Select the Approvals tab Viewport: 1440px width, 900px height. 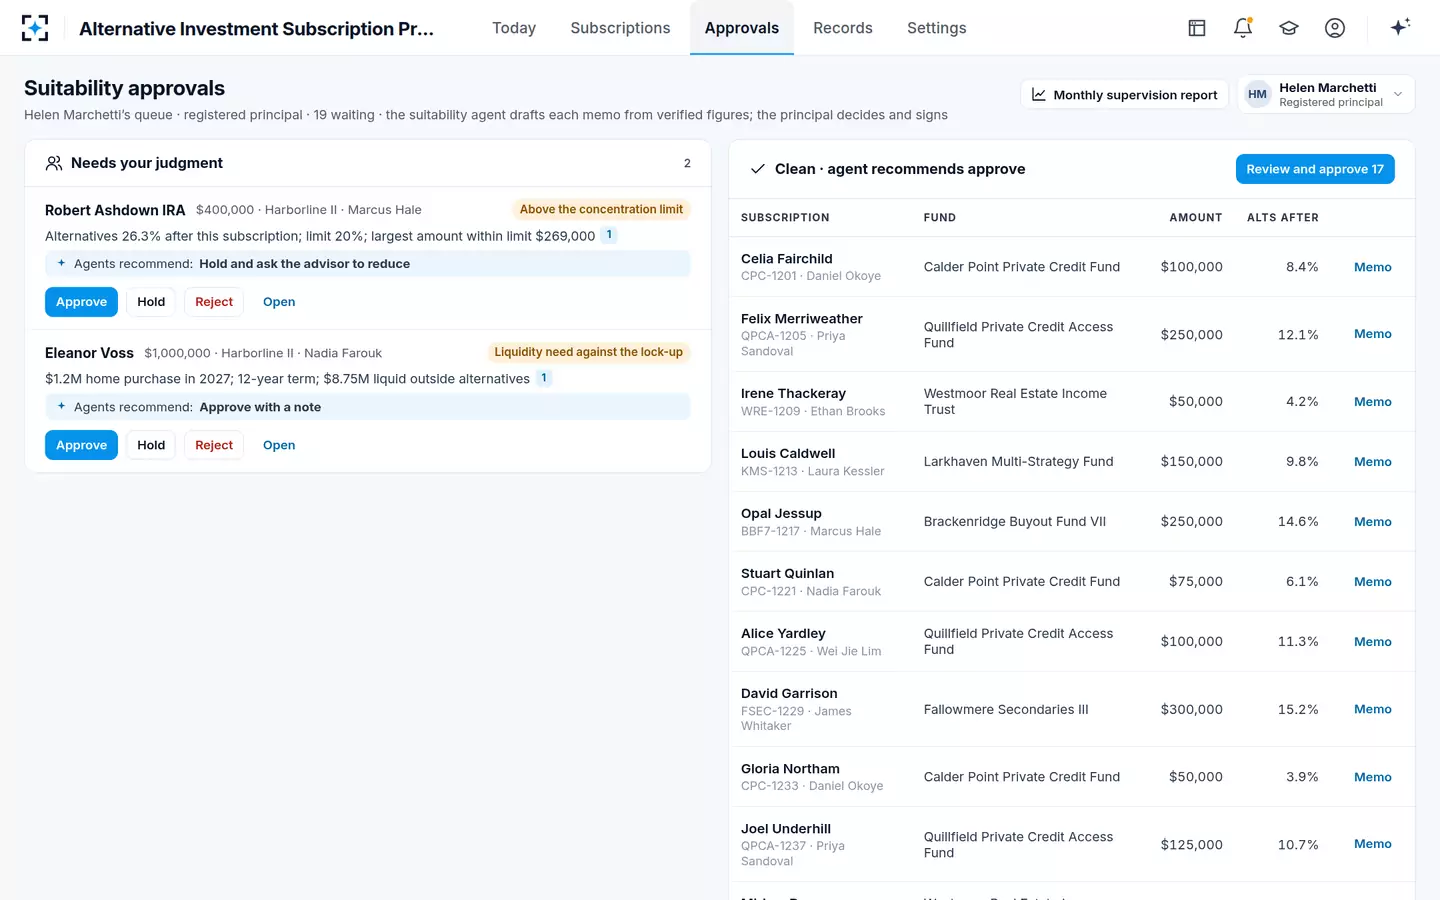742,28
